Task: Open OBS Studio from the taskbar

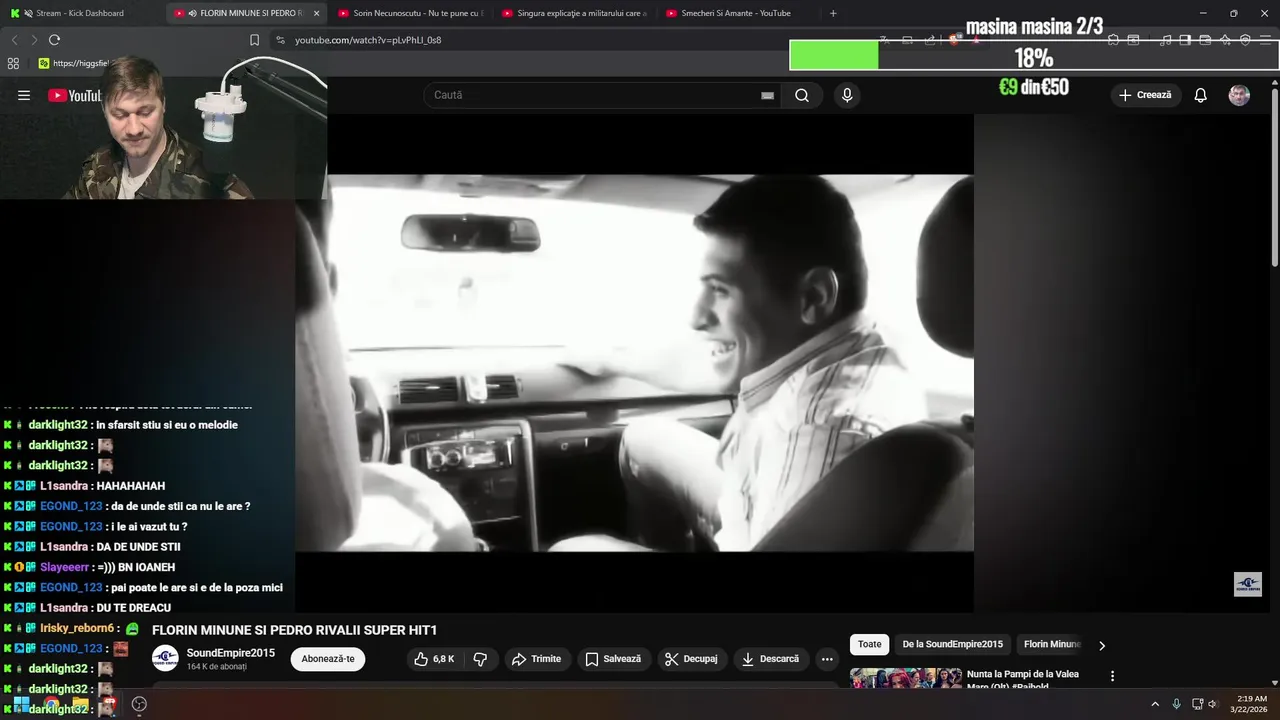Action: pos(139,704)
